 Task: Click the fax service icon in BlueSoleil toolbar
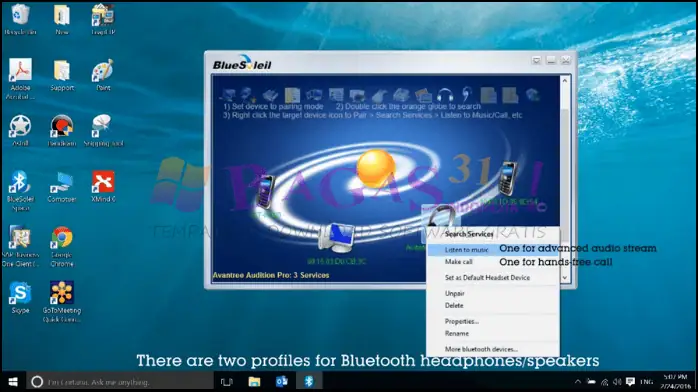tap(401, 95)
